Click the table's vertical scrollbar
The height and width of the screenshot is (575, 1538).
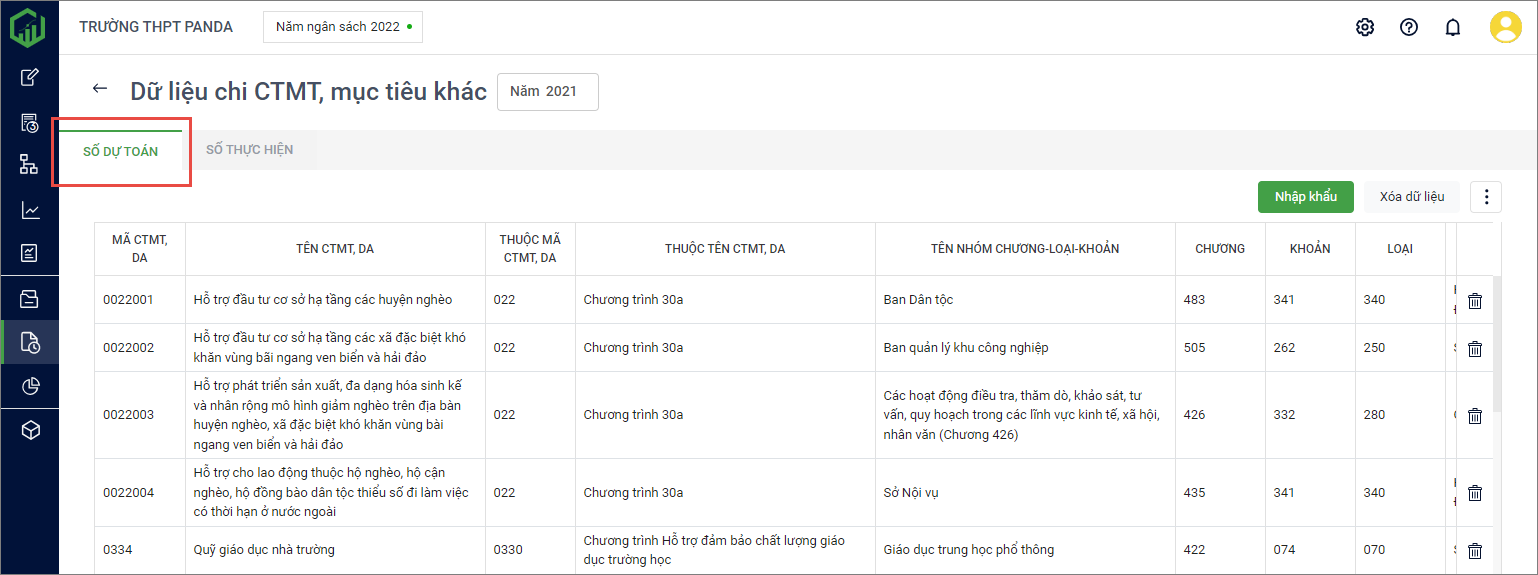pos(1497,340)
